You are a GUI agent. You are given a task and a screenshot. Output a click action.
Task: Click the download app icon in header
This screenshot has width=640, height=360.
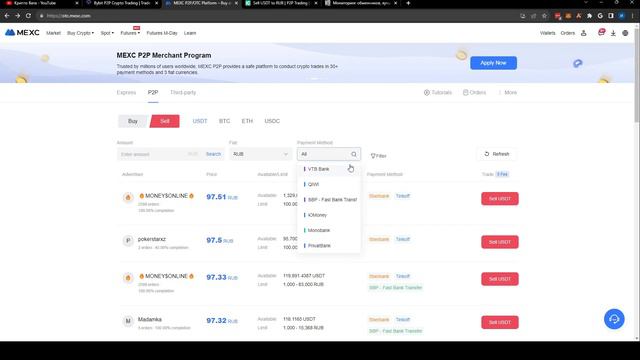[x=613, y=33]
